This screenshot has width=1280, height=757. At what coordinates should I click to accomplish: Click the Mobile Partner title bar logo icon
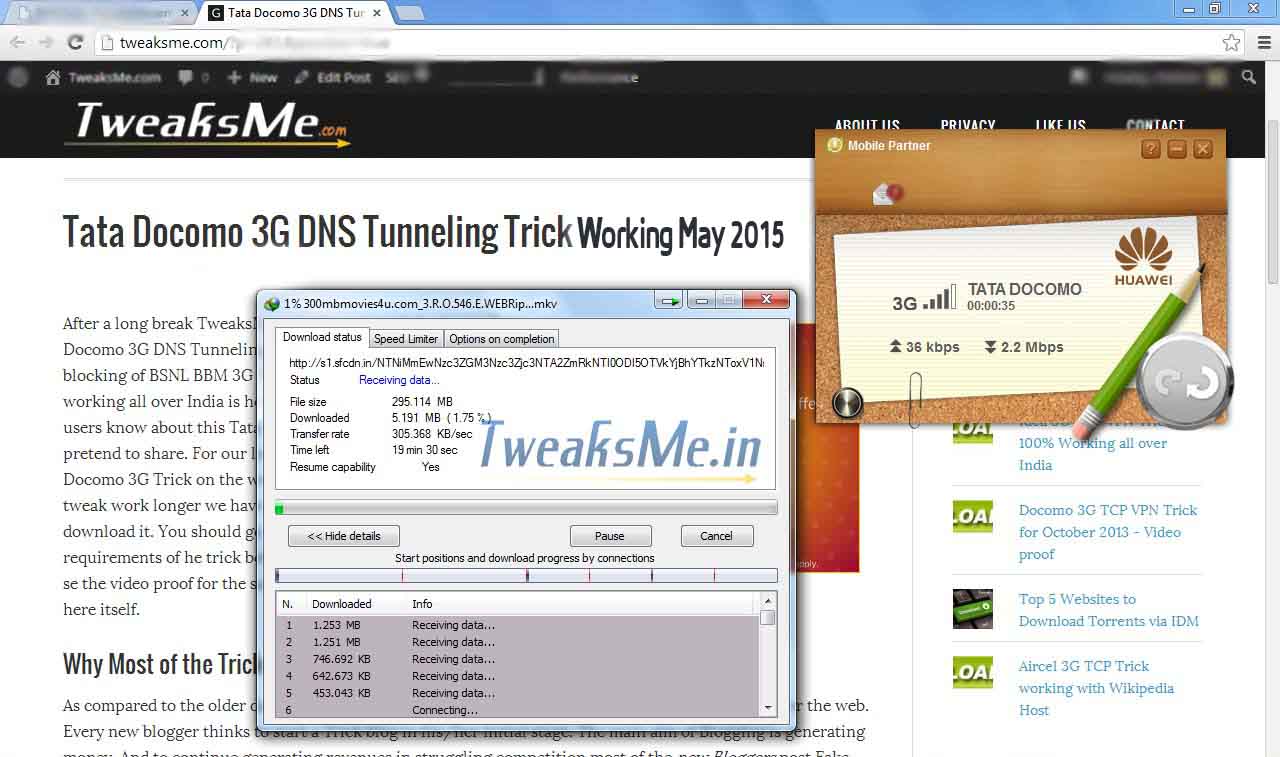pyautogui.click(x=834, y=145)
